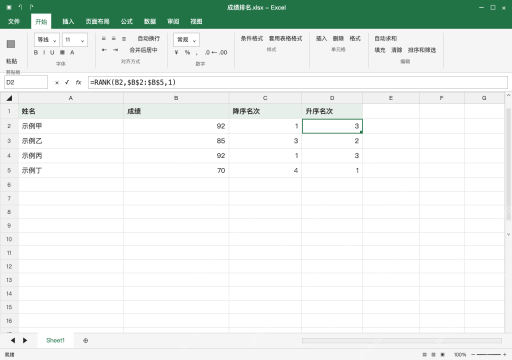Apply the % percent style
Image resolution: width=512 pixels, height=360 pixels.
pos(187,52)
